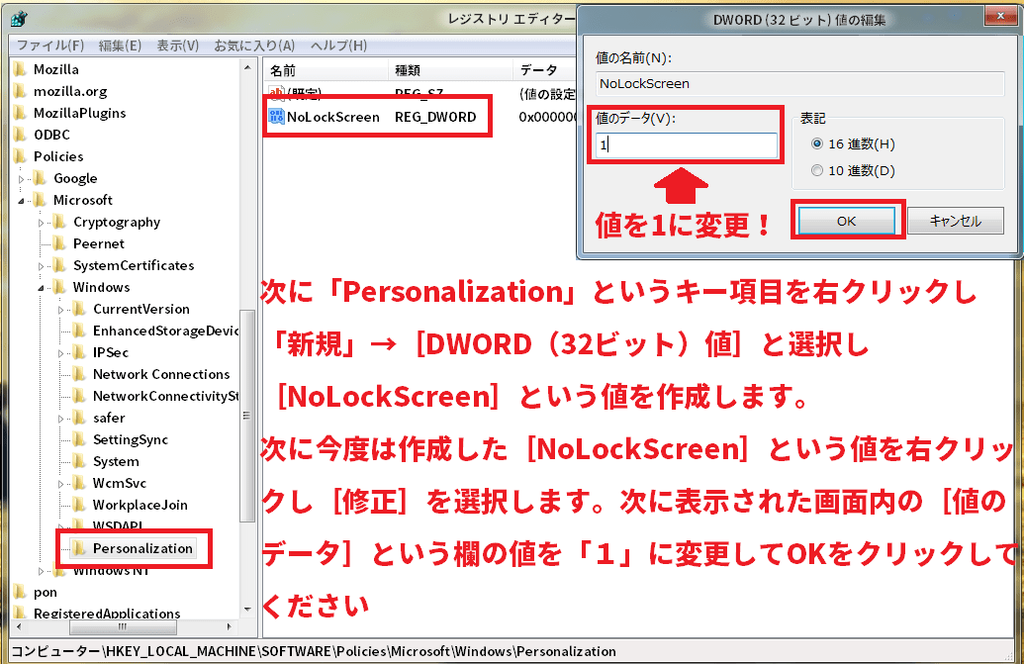Expand the SystemCertificates key
This screenshot has height=664, width=1024.
(x=40, y=266)
